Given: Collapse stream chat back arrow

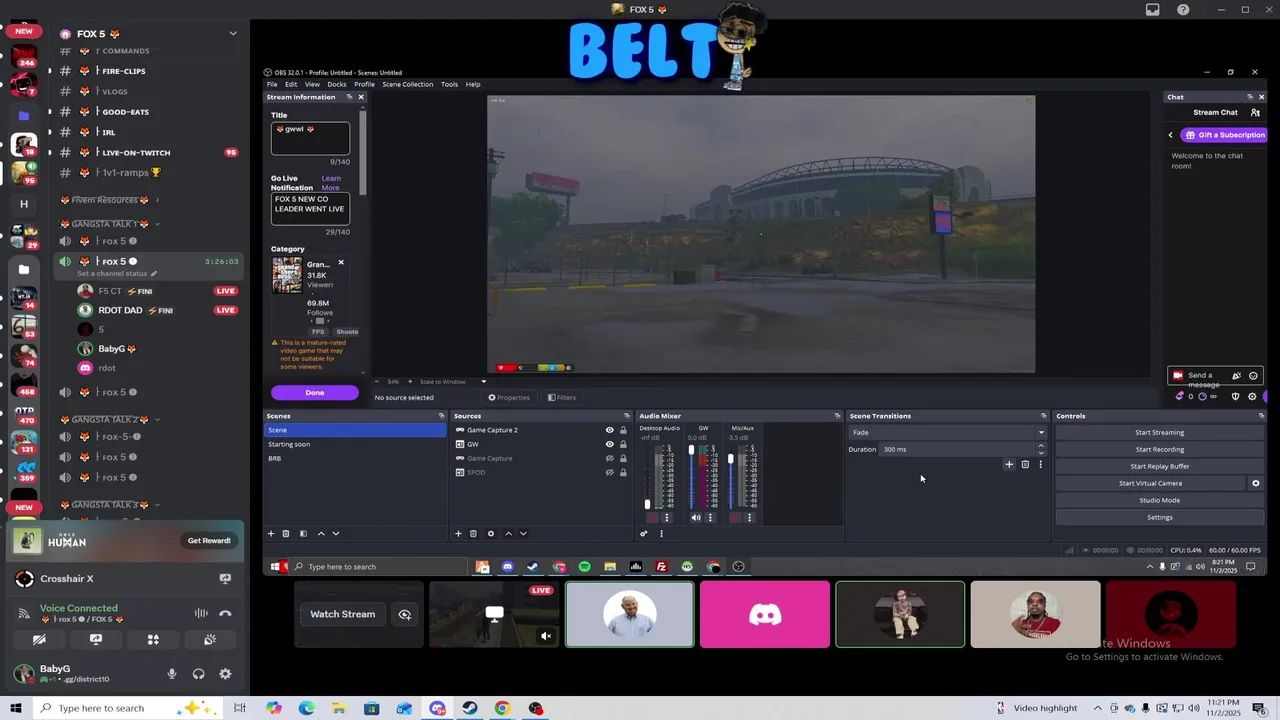Looking at the screenshot, I should [x=1171, y=135].
